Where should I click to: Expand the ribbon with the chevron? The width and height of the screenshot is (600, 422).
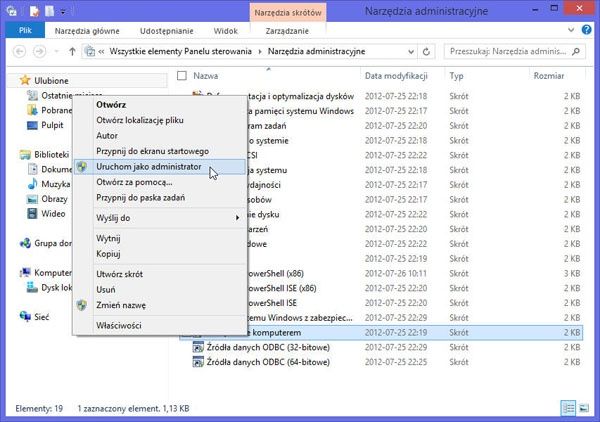(x=571, y=30)
